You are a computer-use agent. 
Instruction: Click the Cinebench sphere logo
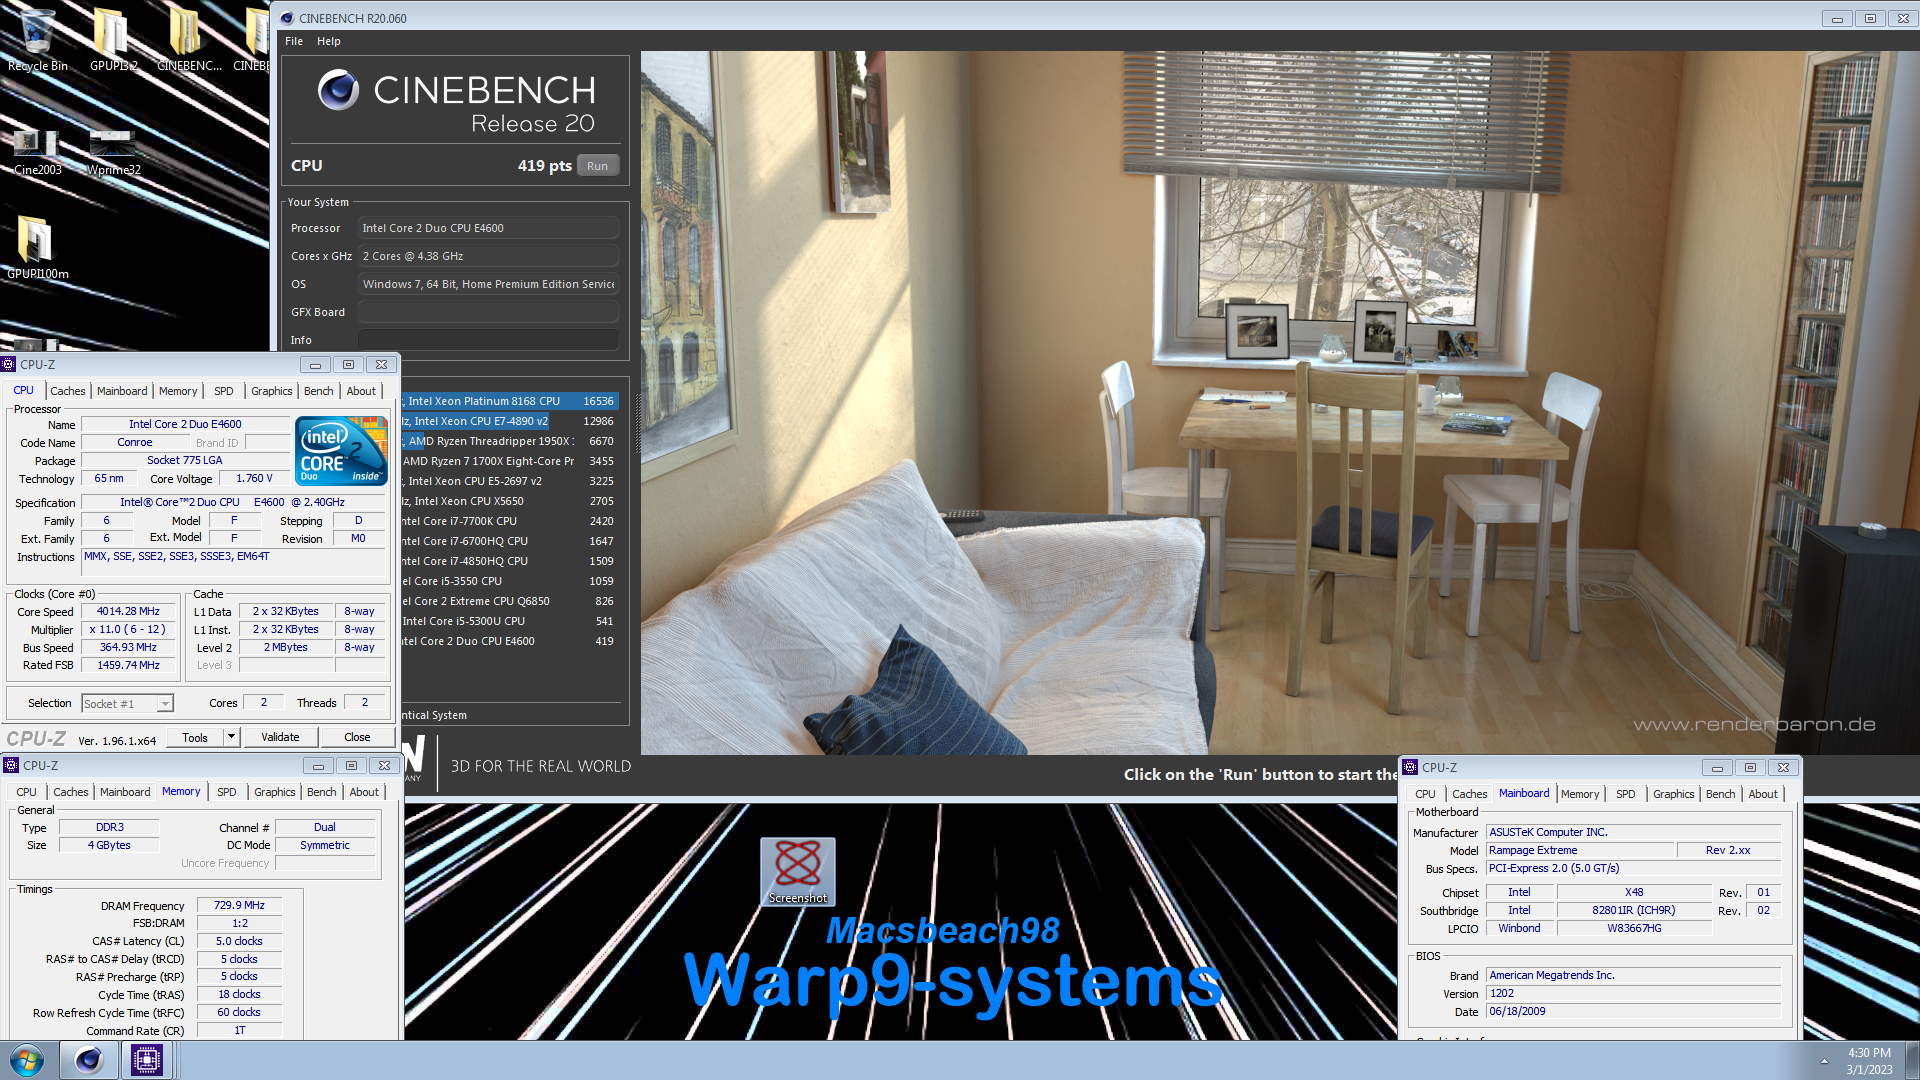coord(338,91)
